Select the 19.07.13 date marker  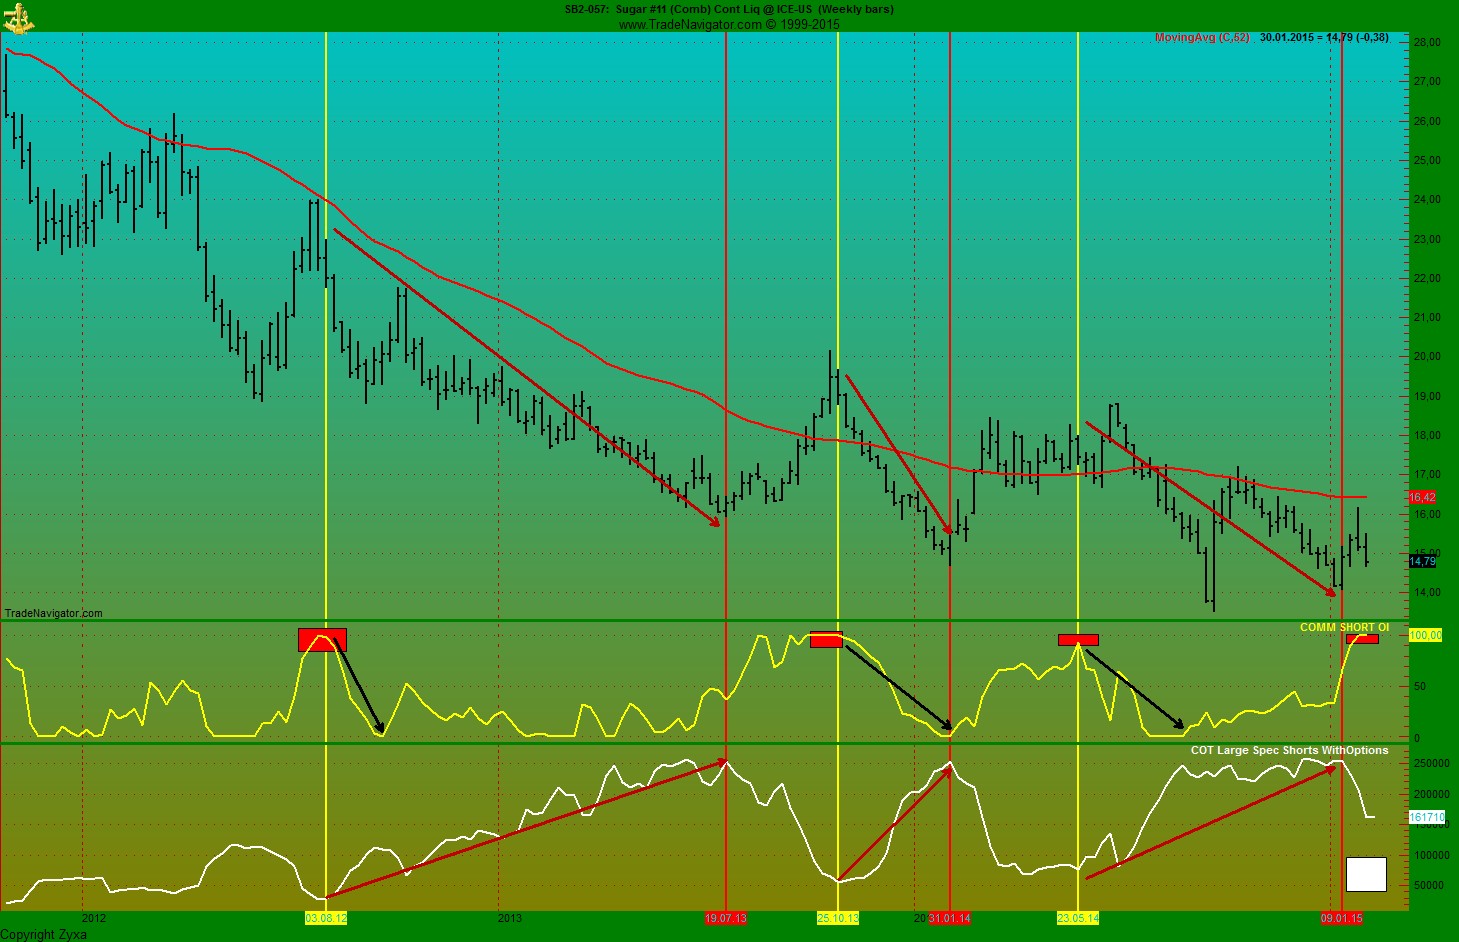[x=726, y=918]
